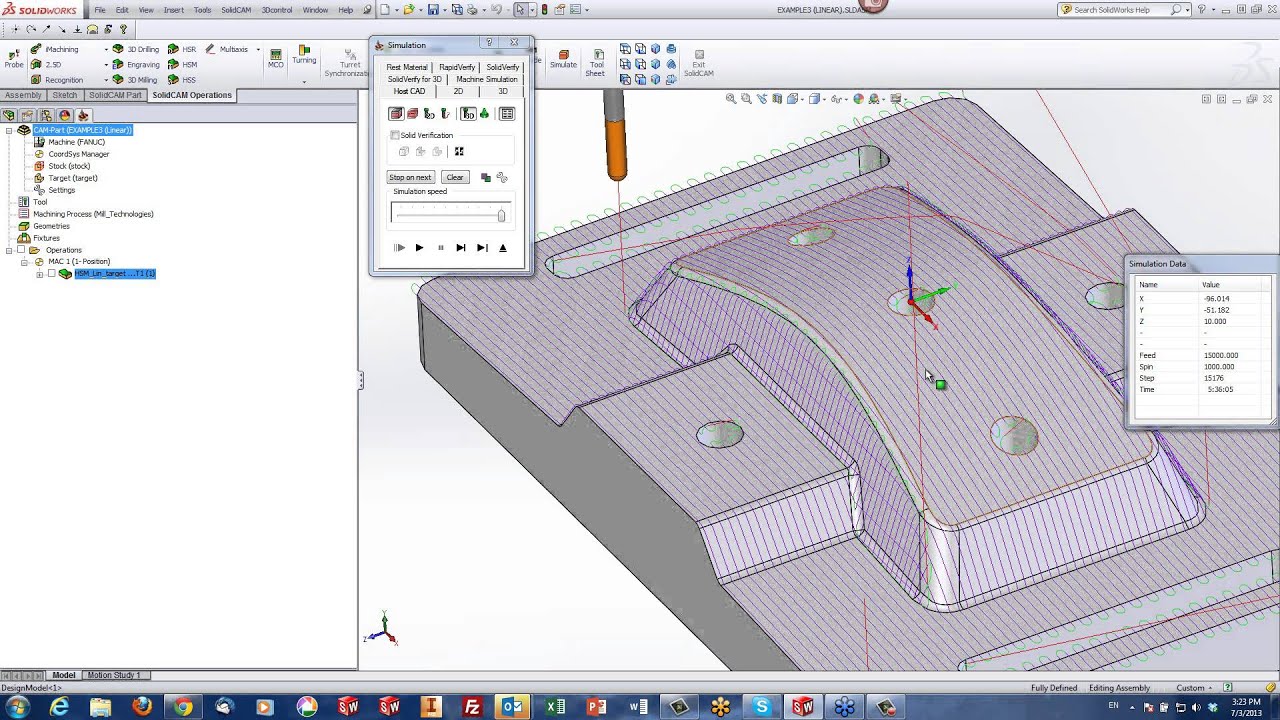Click the Stop on next button
This screenshot has height=720, width=1280.
pos(410,177)
